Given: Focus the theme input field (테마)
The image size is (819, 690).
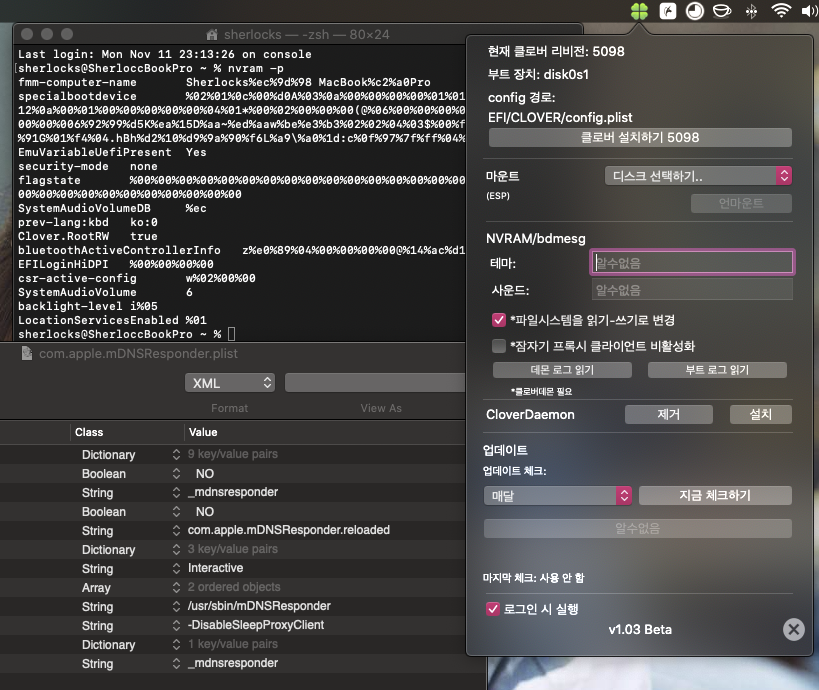Looking at the screenshot, I should [692, 263].
